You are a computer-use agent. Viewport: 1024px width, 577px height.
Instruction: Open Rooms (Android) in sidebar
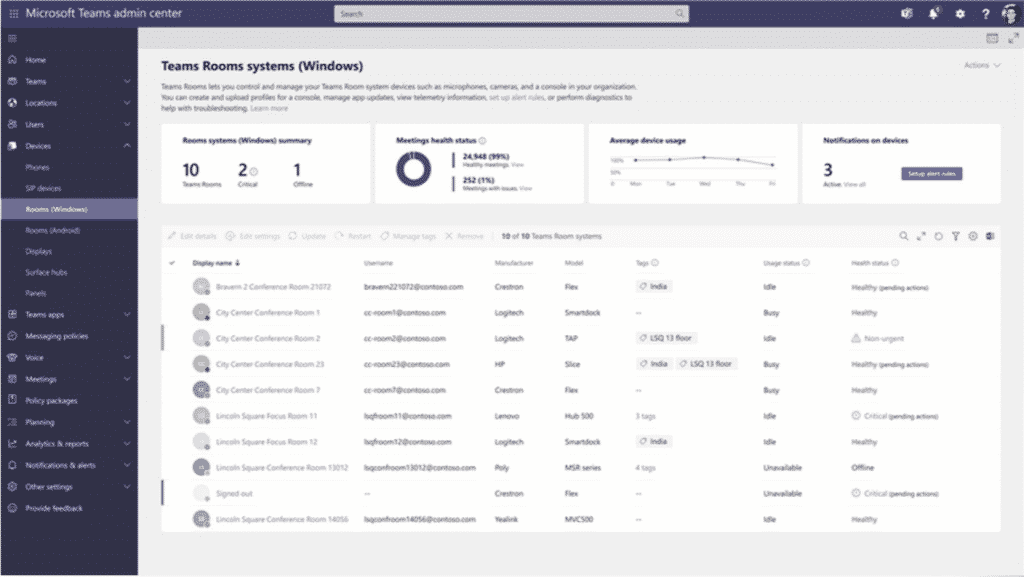[x=53, y=230]
